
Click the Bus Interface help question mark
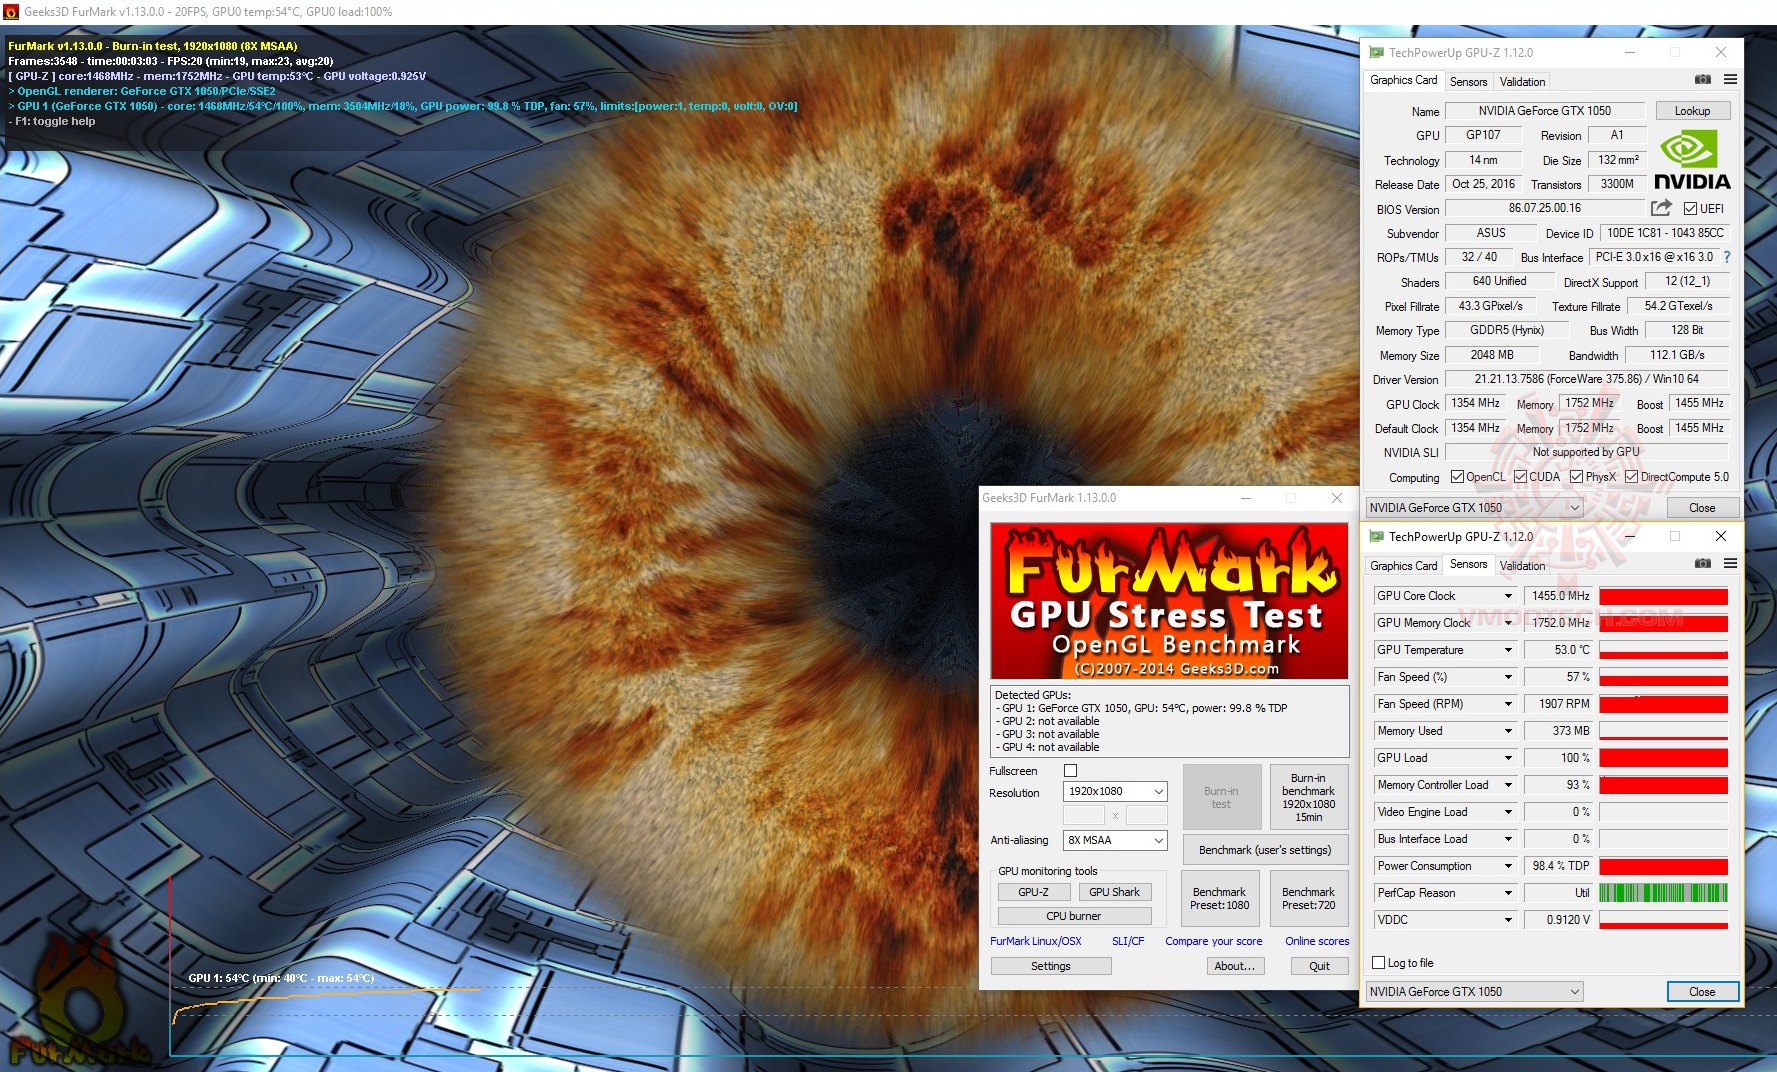pyautogui.click(x=1727, y=257)
